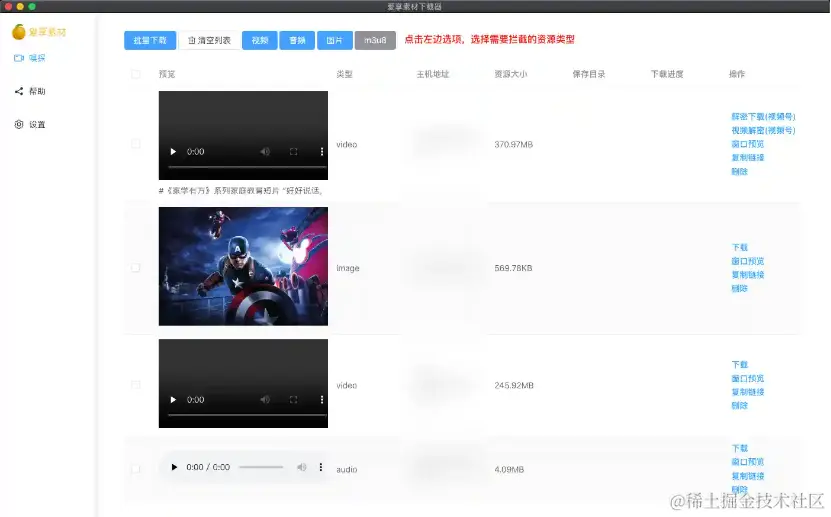Image resolution: width=831 pixels, height=517 pixels.
Task: Click the 主机地址 column header
Action: point(432,74)
